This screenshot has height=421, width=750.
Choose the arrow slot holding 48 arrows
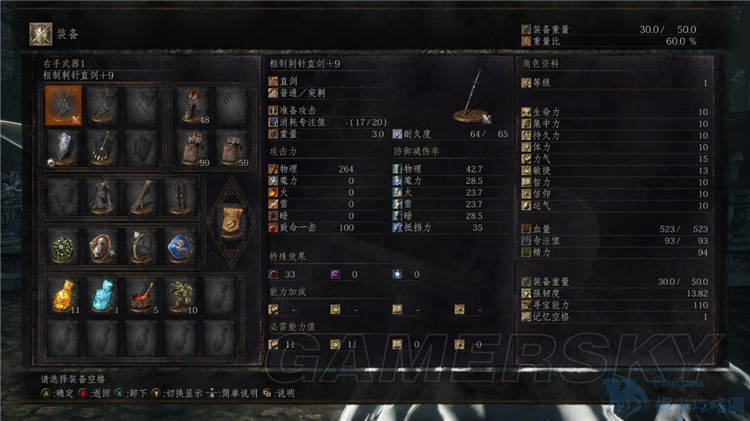(193, 105)
